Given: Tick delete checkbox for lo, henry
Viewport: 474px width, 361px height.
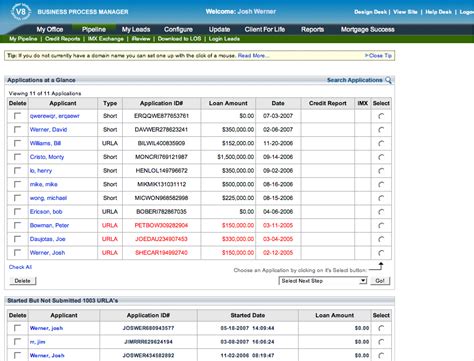Looking at the screenshot, I should pos(17,170).
